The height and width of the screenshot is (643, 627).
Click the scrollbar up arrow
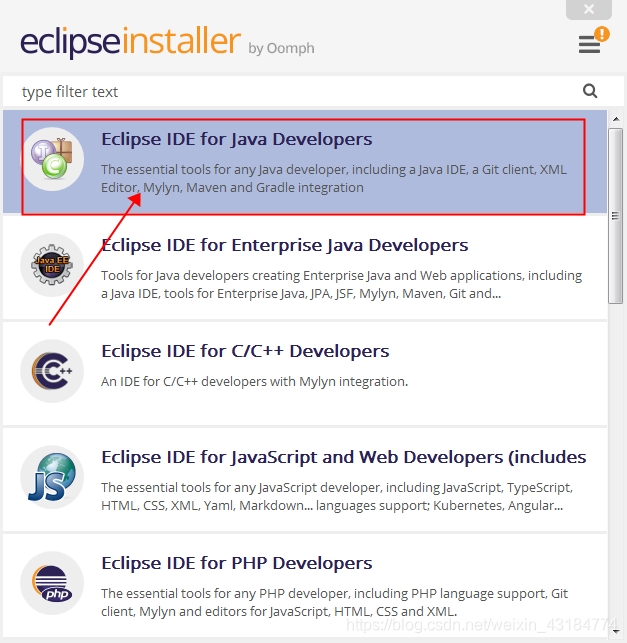(x=616, y=119)
